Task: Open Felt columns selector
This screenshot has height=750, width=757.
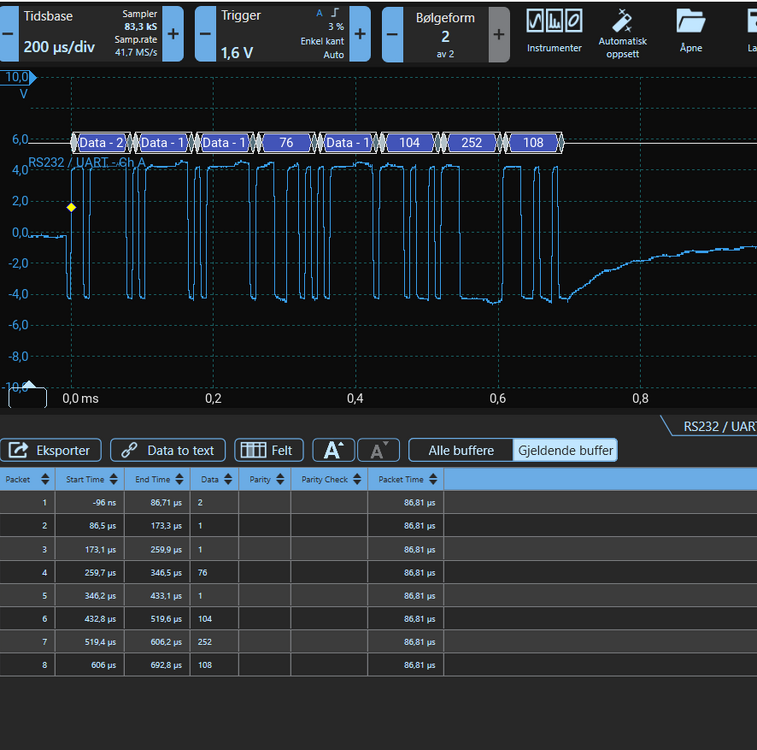Action: [269, 451]
